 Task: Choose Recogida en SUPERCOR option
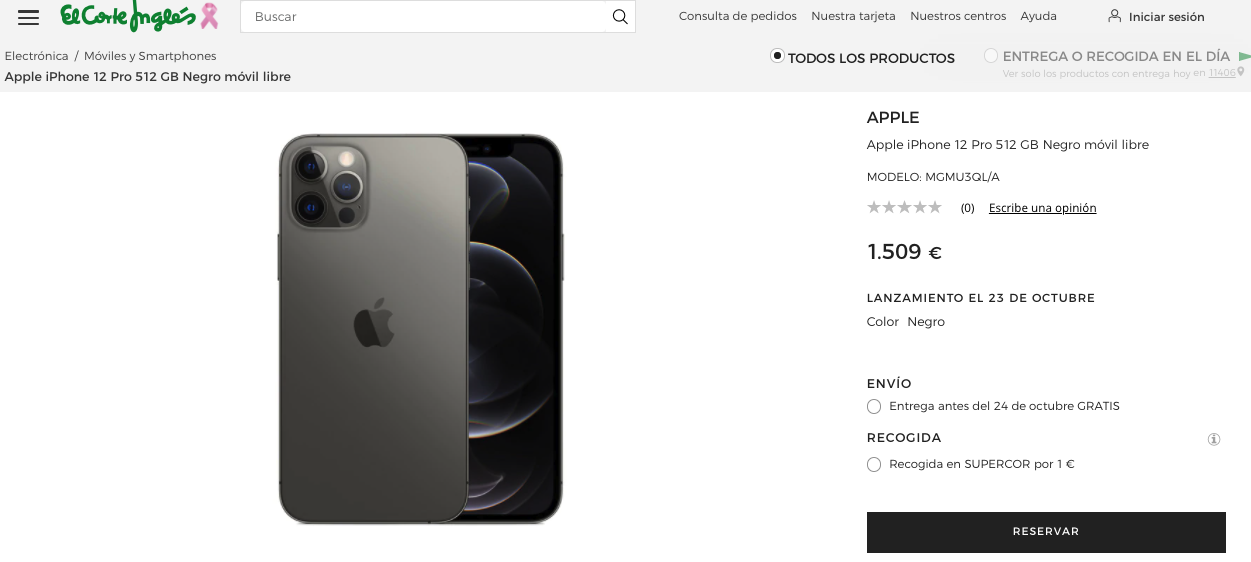pyautogui.click(x=874, y=464)
